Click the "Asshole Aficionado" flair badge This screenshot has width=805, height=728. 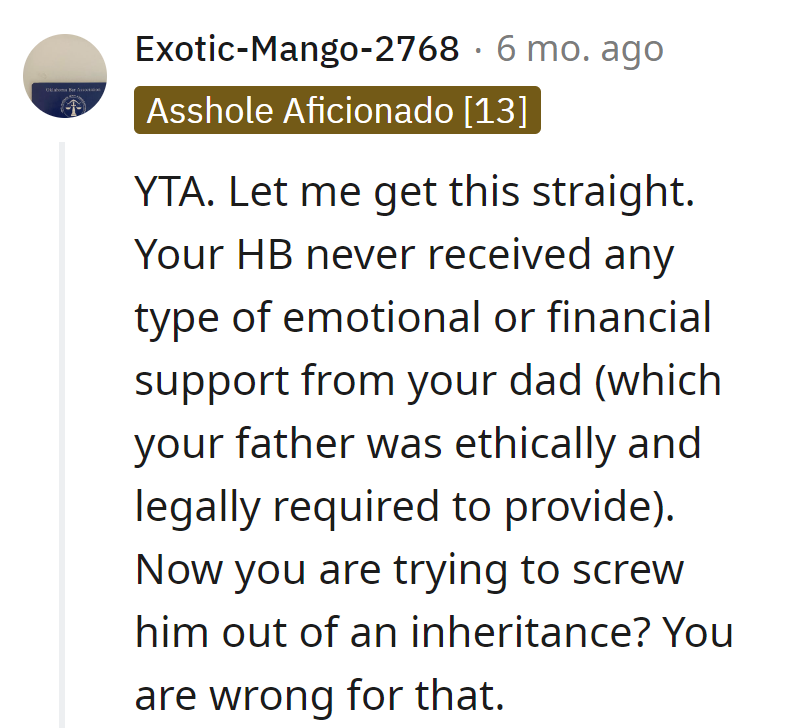300,110
